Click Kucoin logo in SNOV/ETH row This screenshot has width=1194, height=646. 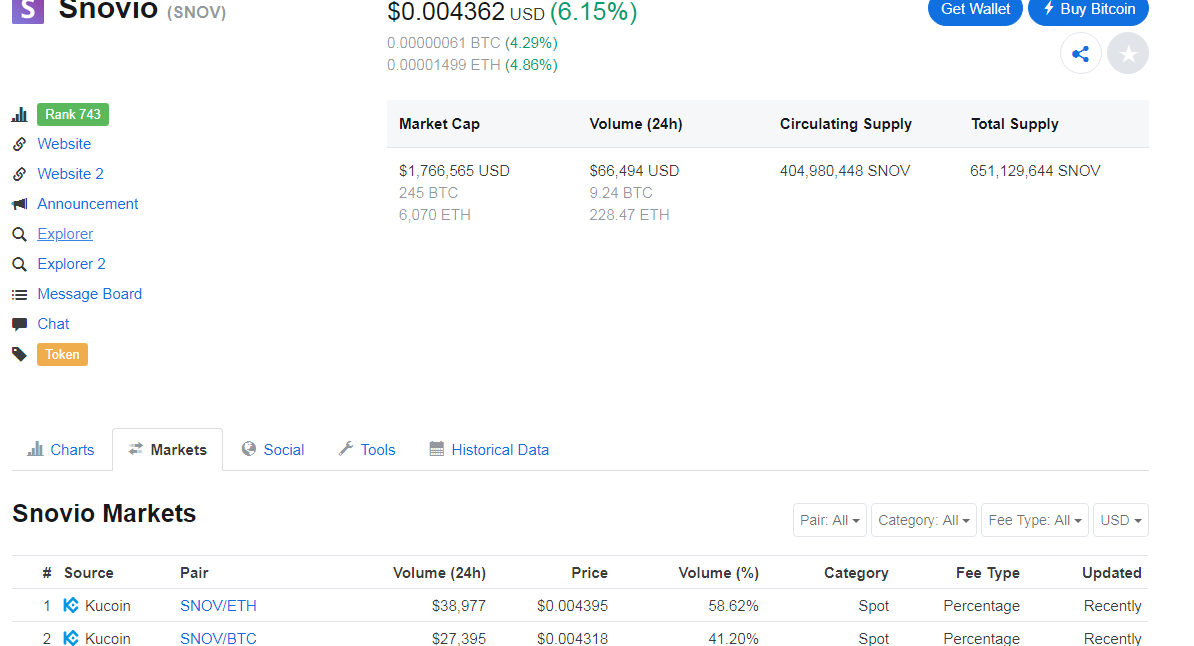71,606
